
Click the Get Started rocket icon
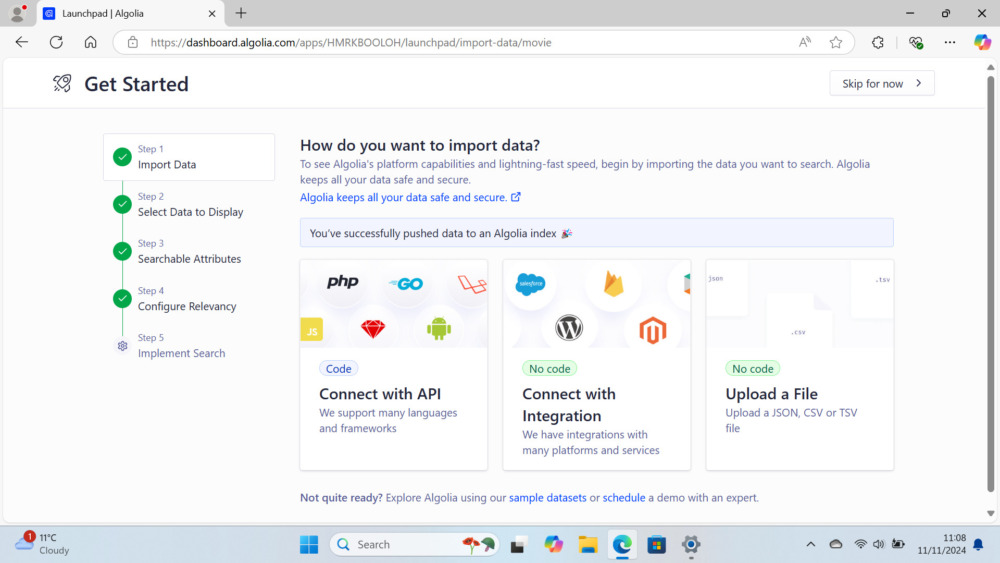click(62, 84)
